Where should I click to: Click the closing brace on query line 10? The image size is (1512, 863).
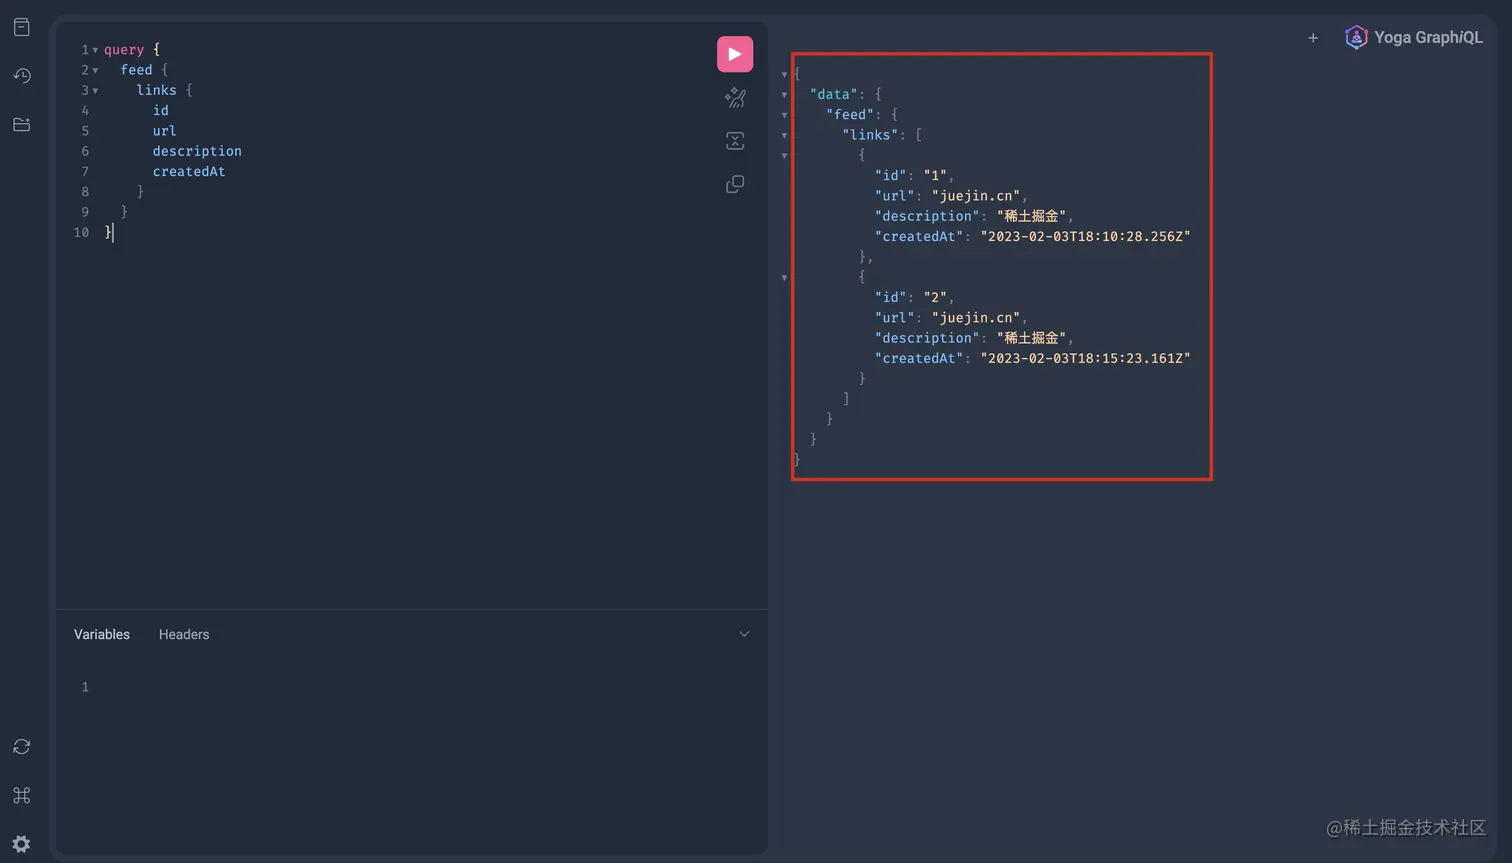pyautogui.click(x=108, y=232)
